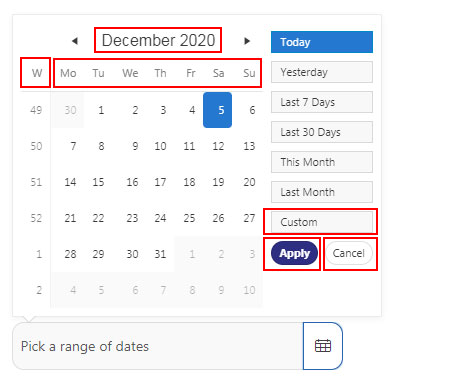Screen dimensions: 459x389
Task: Select week number 50 row label
Action: (36, 146)
